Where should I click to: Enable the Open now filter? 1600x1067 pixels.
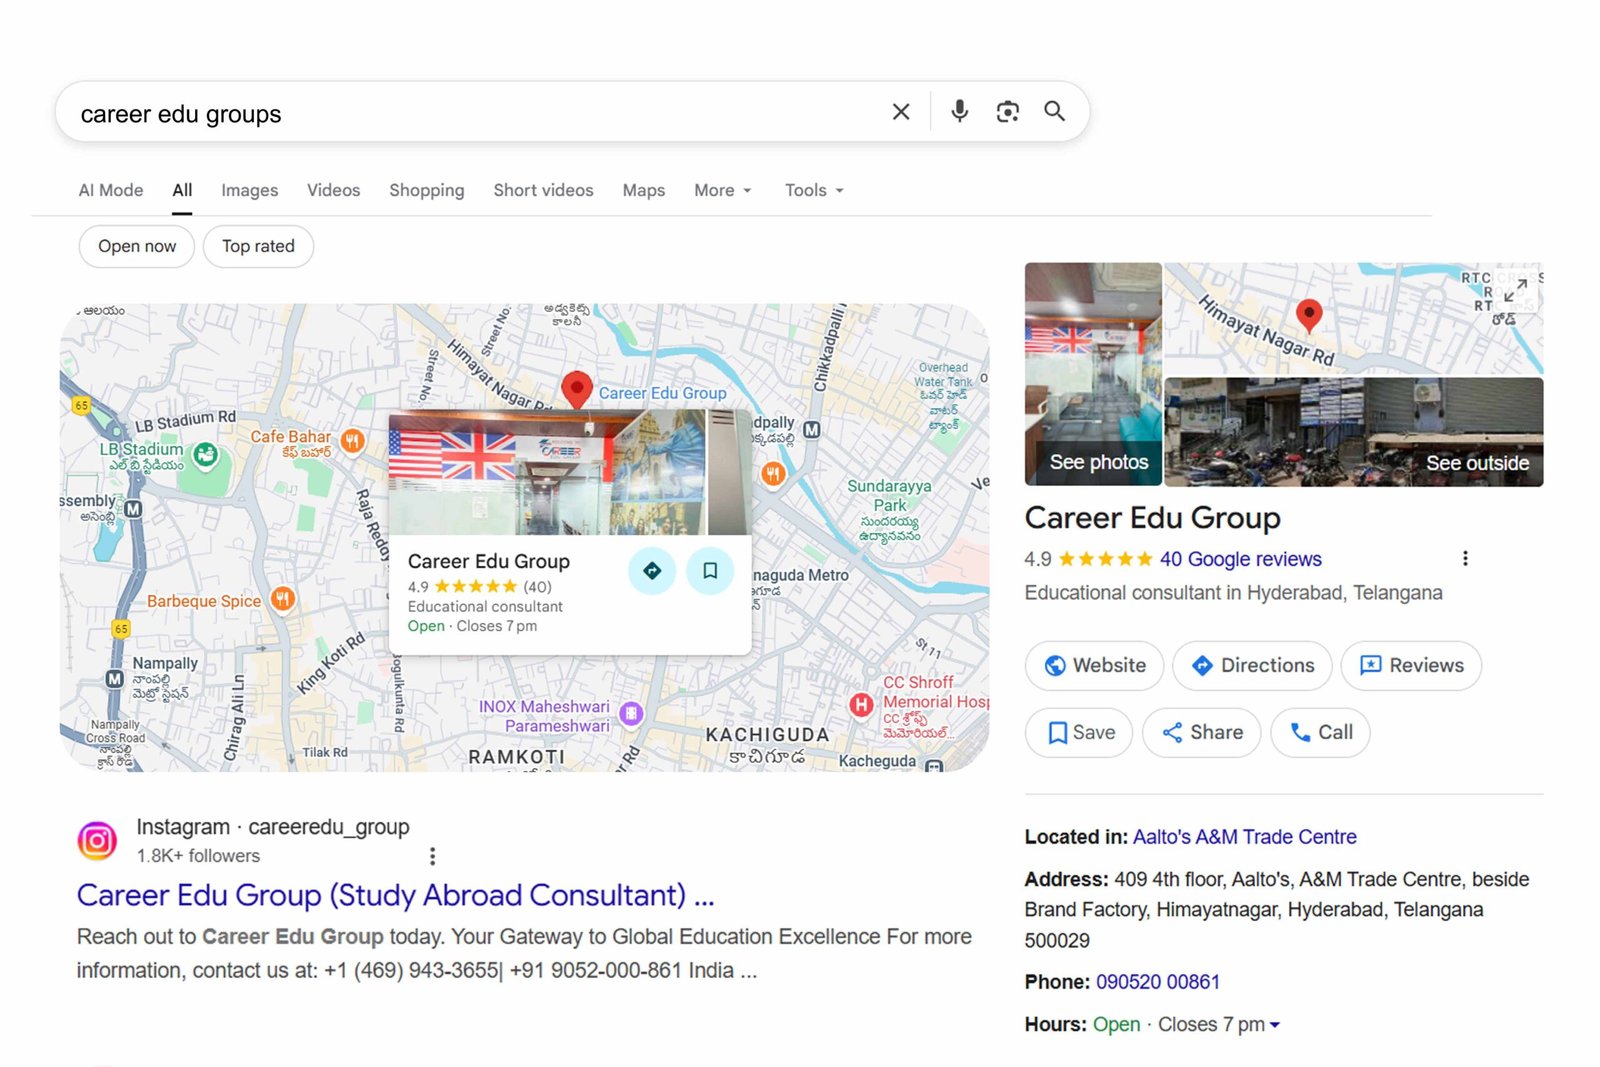pos(136,246)
